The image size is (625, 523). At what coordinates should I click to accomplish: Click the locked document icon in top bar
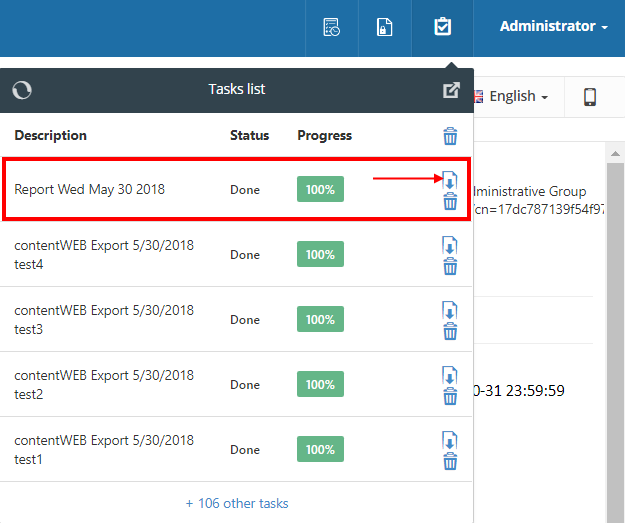[383, 27]
